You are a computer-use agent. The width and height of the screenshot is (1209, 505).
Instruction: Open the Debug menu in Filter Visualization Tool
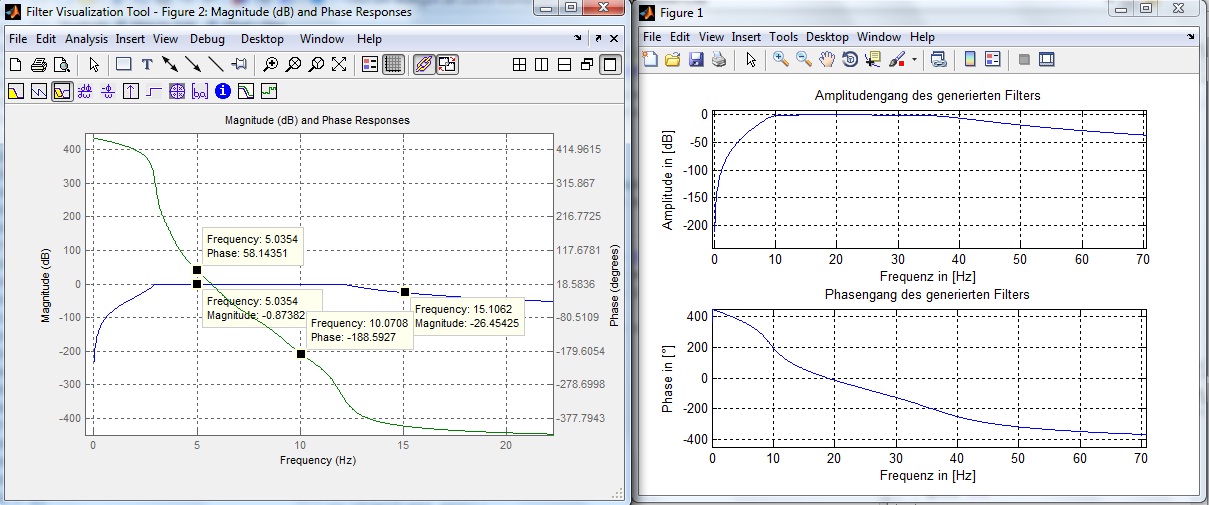point(207,39)
